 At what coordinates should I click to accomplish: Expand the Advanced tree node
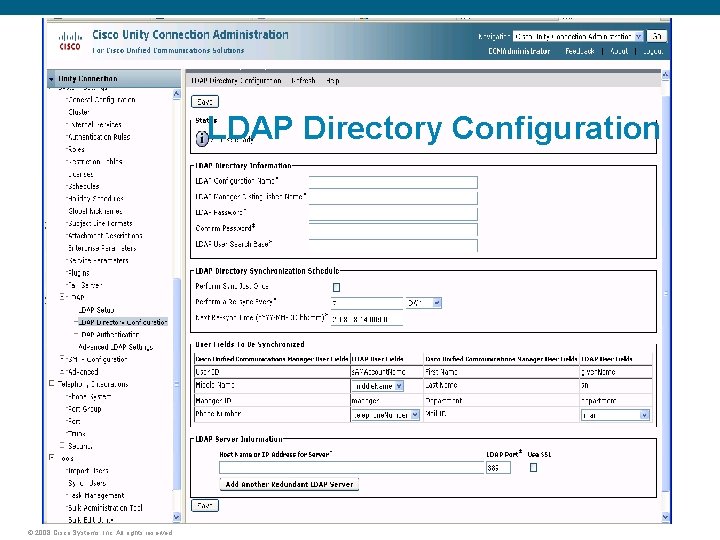pyautogui.click(x=62, y=371)
